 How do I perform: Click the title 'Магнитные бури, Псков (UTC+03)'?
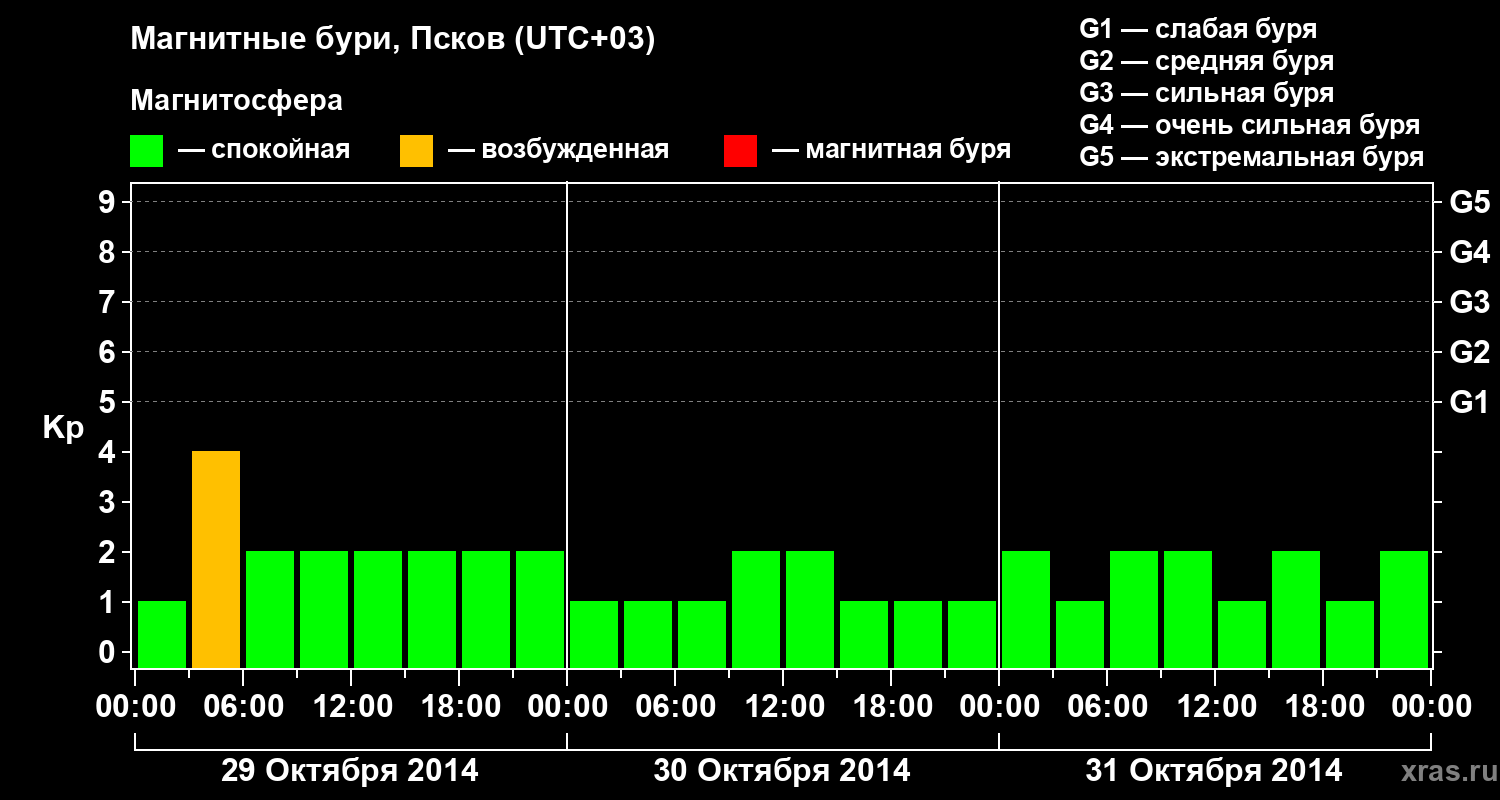(x=393, y=41)
